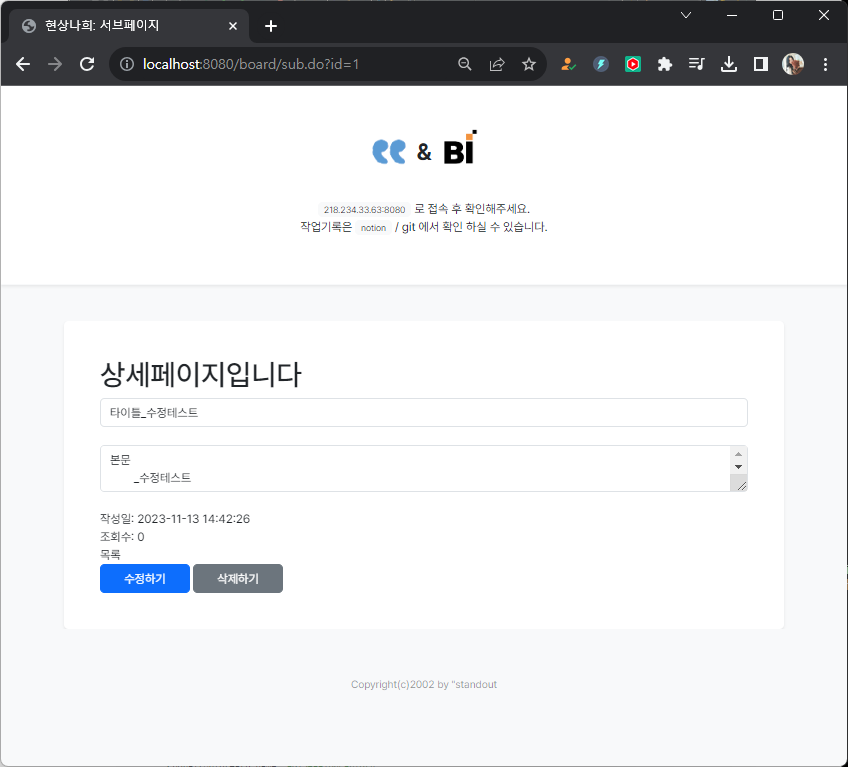View site information icon in address bar
The height and width of the screenshot is (767, 848).
127,64
